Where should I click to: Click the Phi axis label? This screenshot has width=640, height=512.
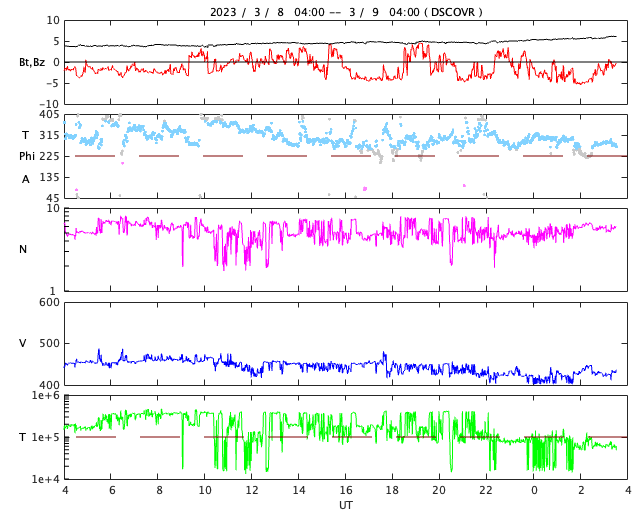click(x=27, y=156)
